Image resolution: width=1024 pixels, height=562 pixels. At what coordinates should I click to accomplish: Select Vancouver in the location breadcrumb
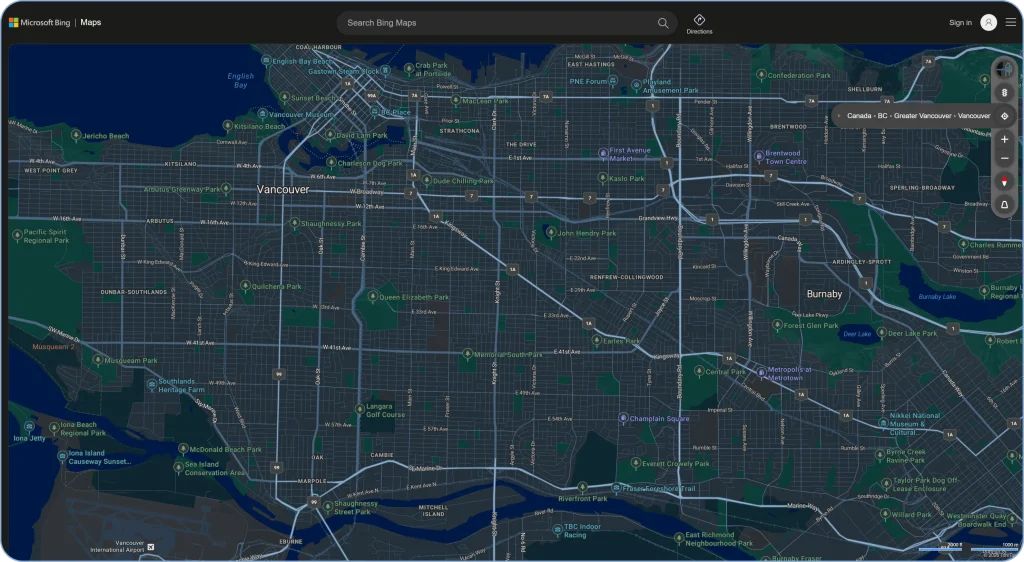point(974,116)
